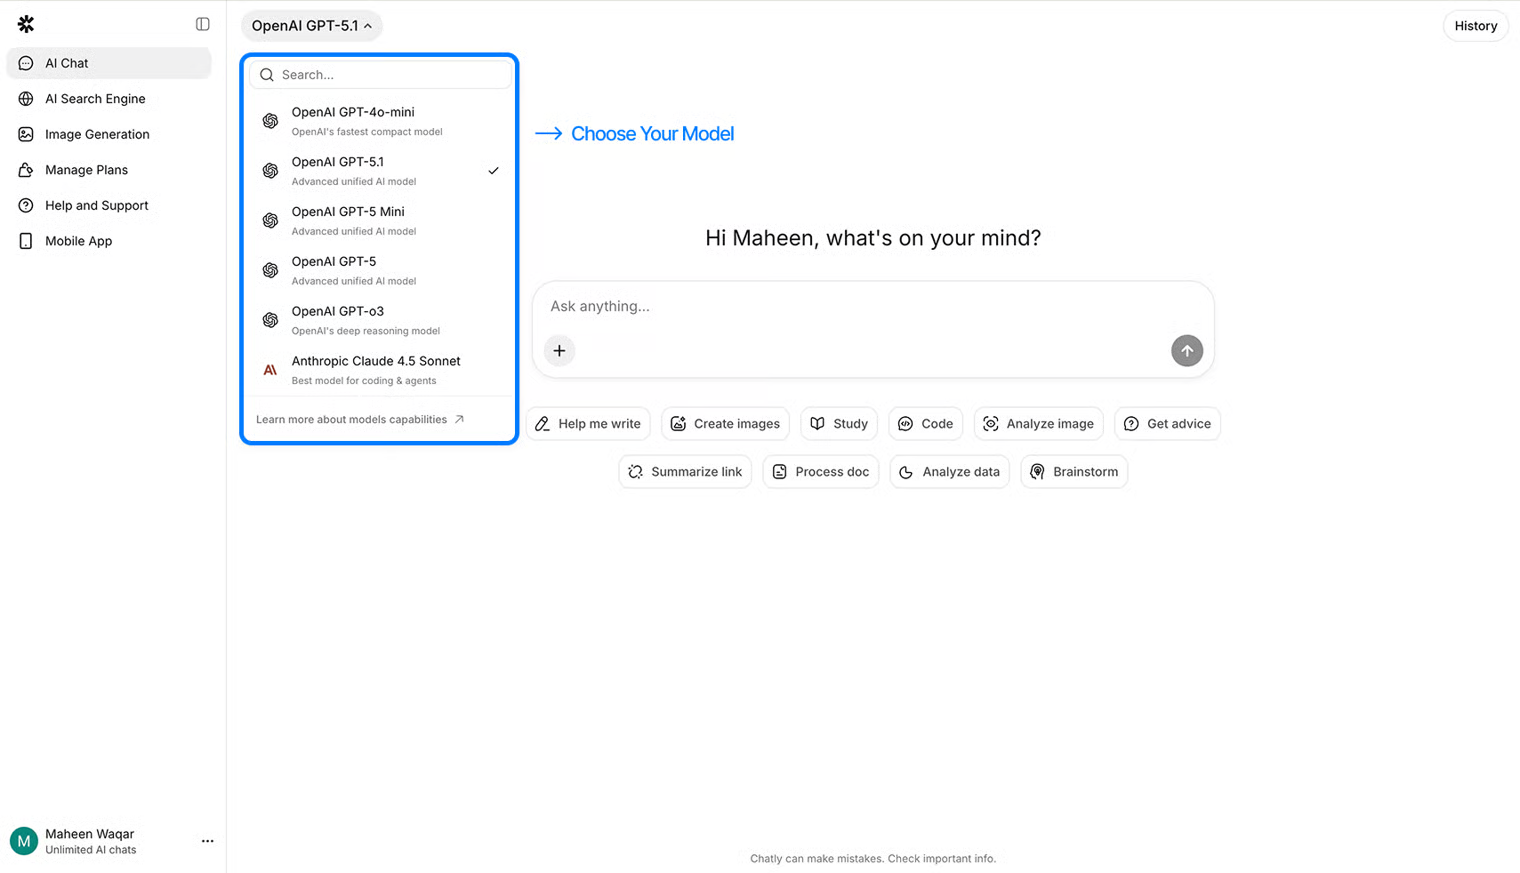
Task: Click the GPT-5 Mini OpenAI logo icon
Action: click(270, 221)
